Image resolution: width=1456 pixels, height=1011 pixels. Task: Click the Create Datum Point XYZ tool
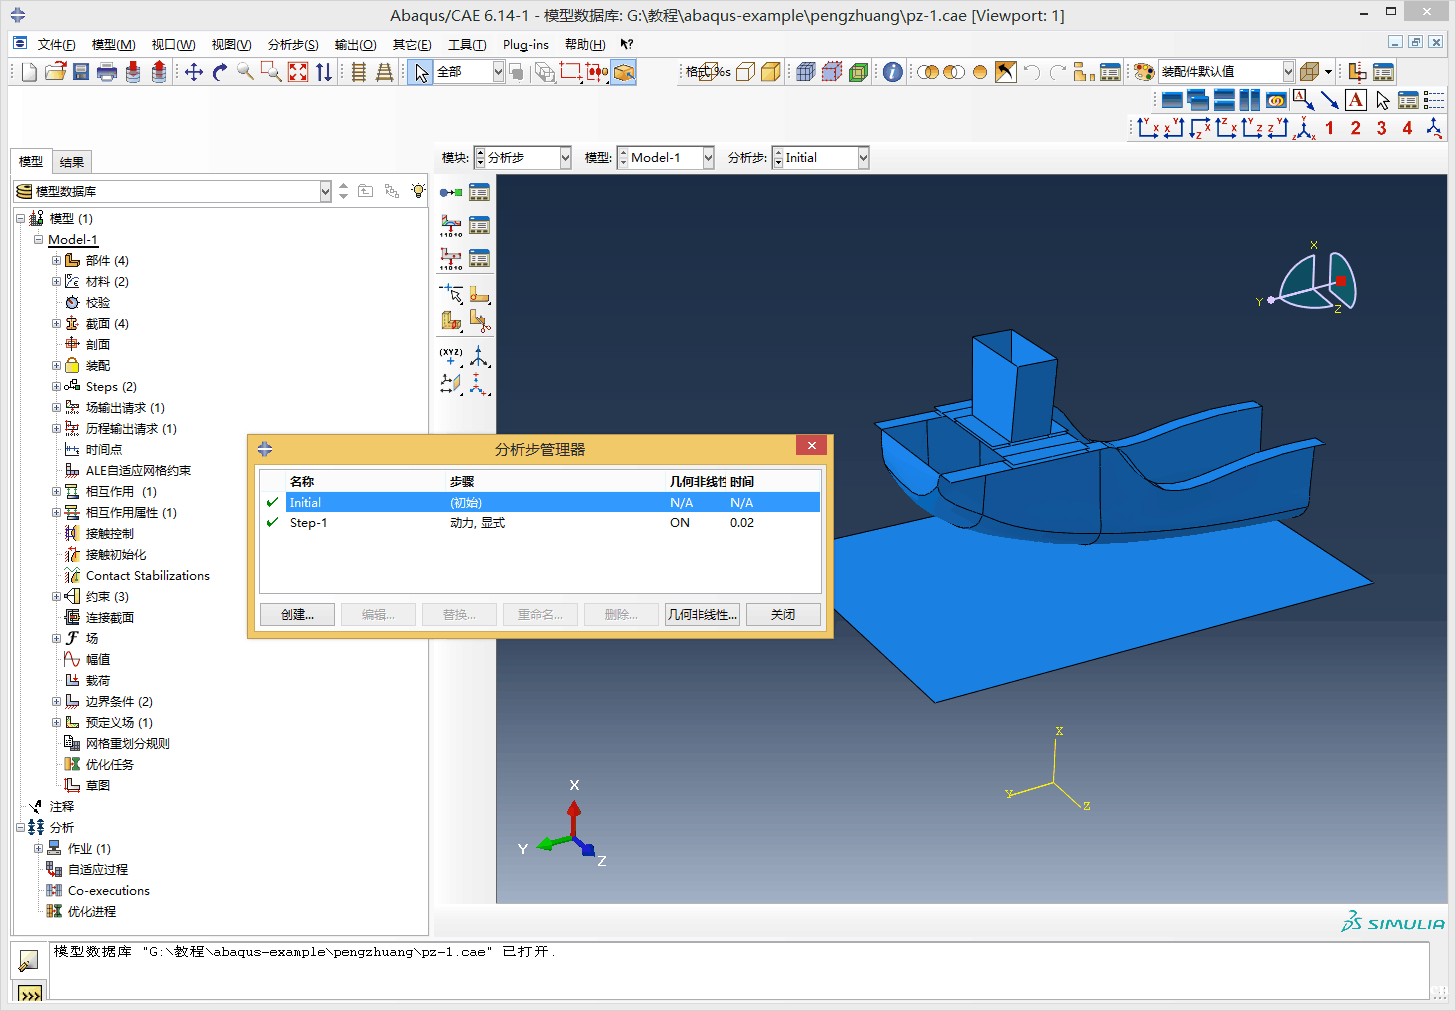451,356
